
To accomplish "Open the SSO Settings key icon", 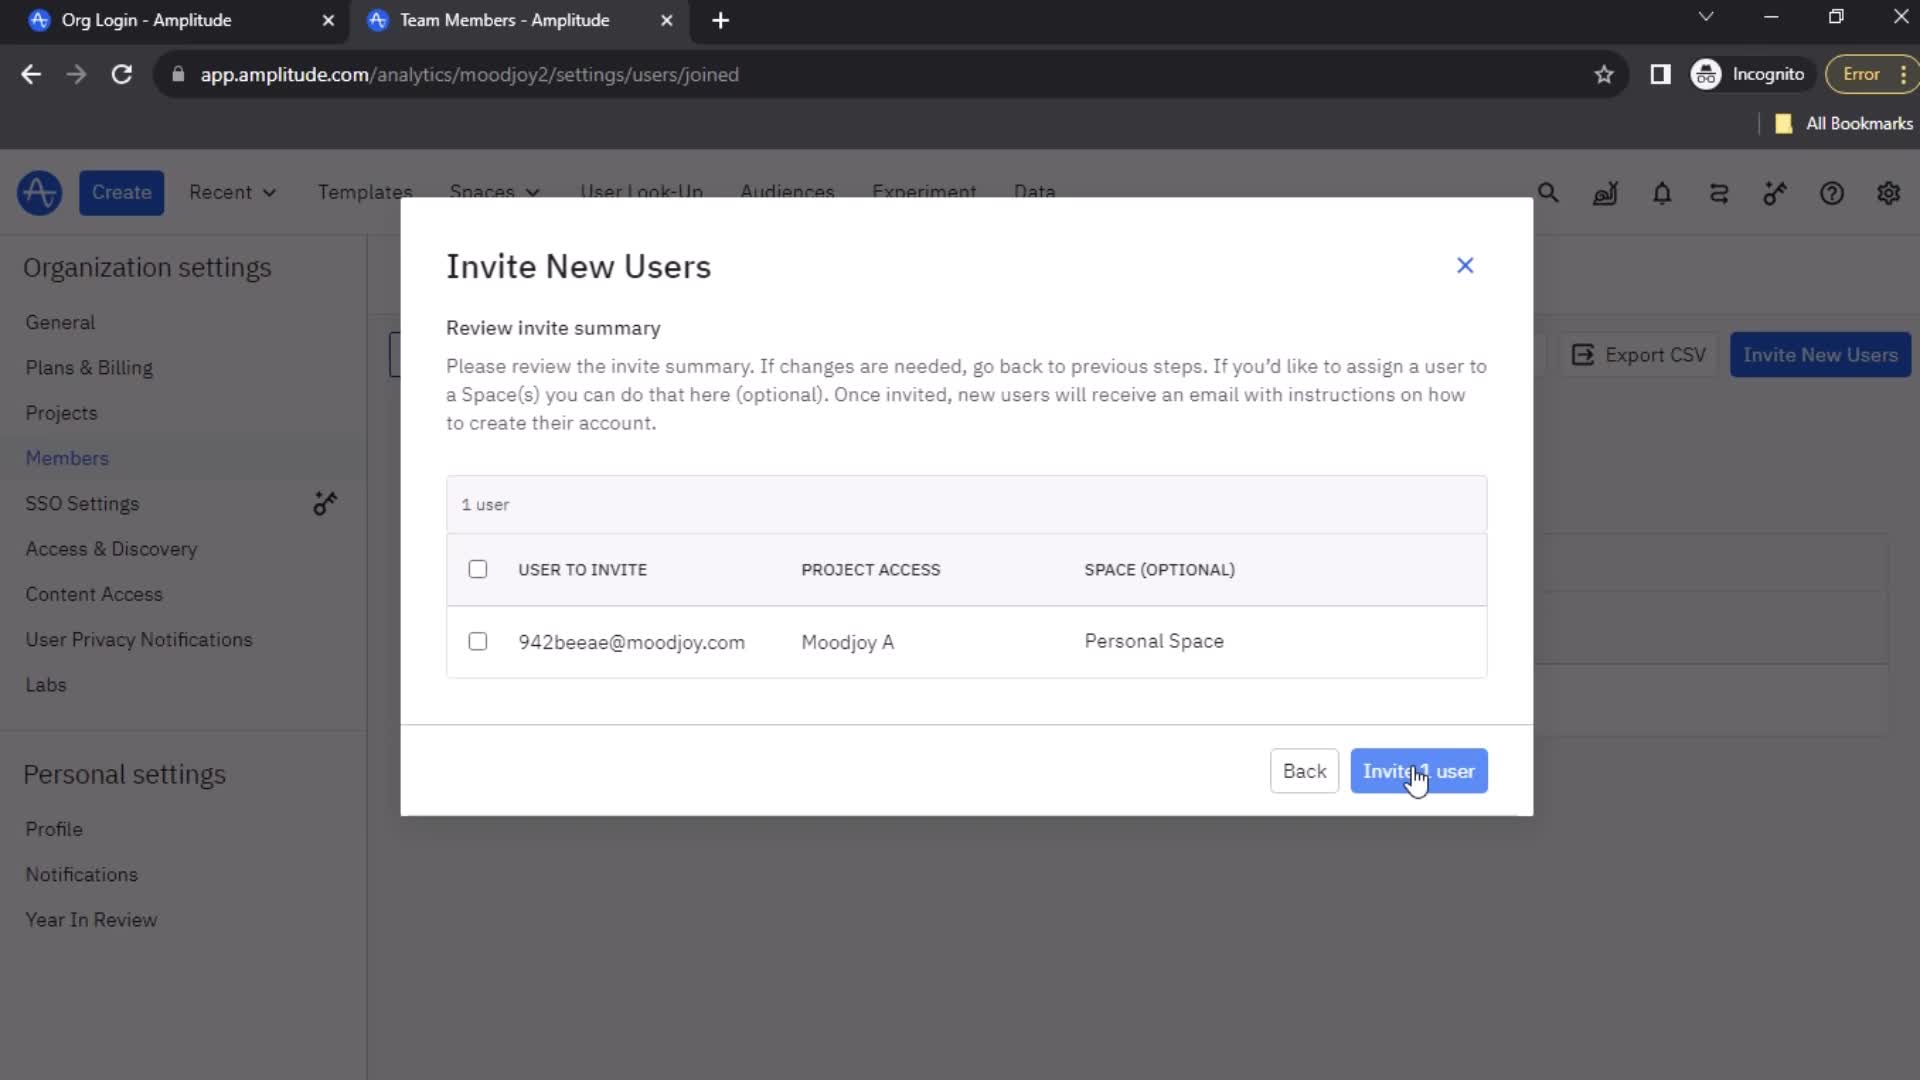I will (x=326, y=504).
